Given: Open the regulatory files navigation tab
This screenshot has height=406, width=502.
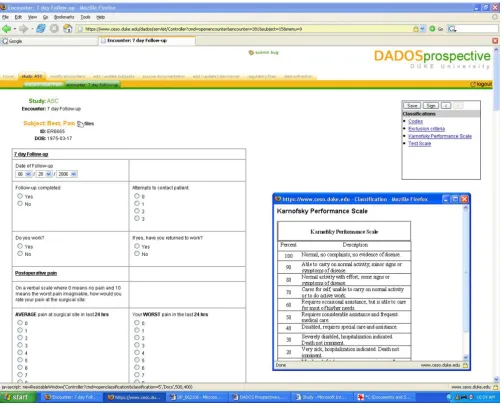Looking at the screenshot, I should (261, 76).
